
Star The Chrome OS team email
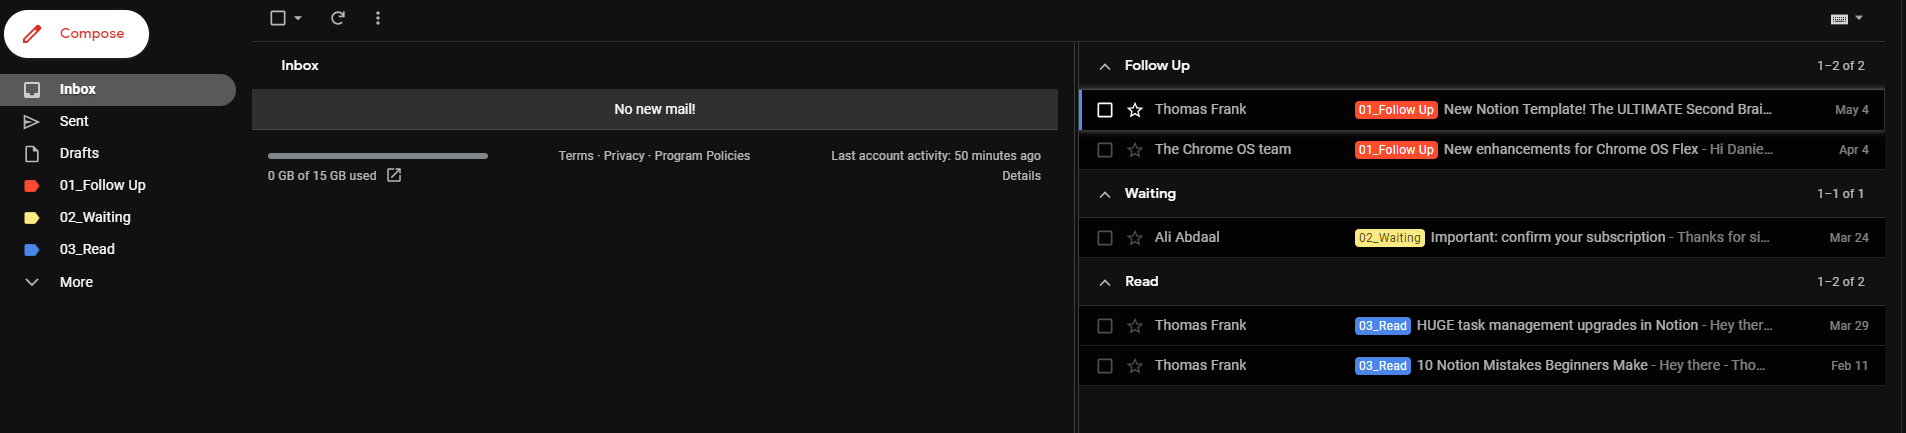click(1135, 150)
